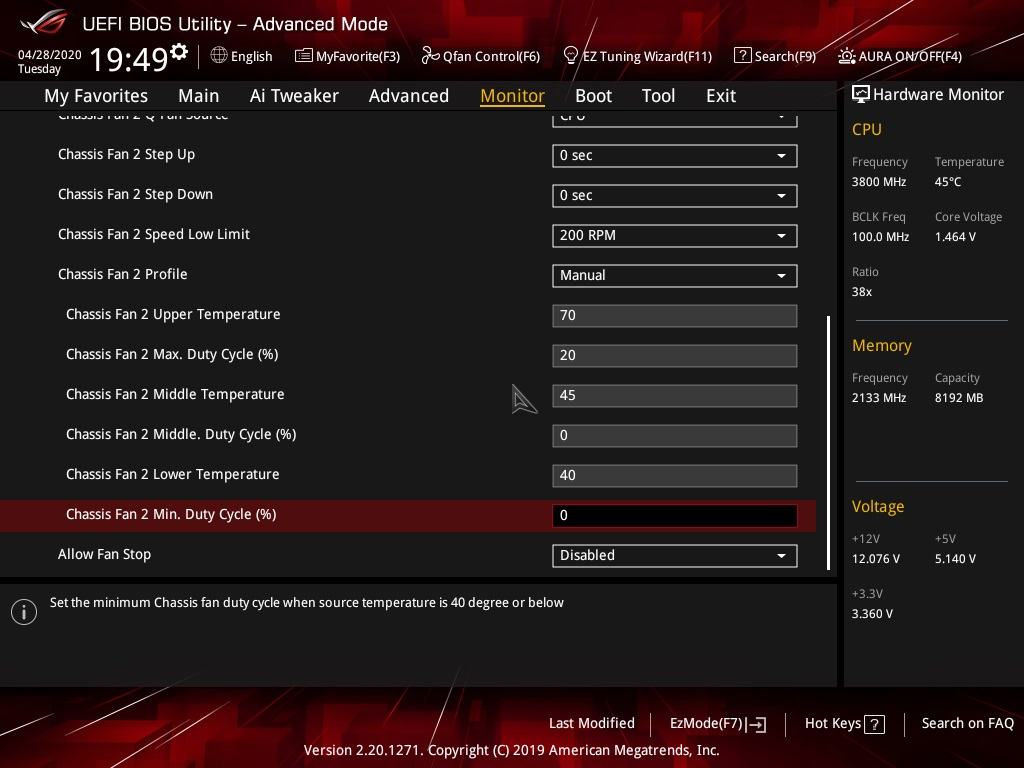Image resolution: width=1024 pixels, height=768 pixels.
Task: Select the Chassis Fan 2 Step Up label
Action: click(126, 155)
